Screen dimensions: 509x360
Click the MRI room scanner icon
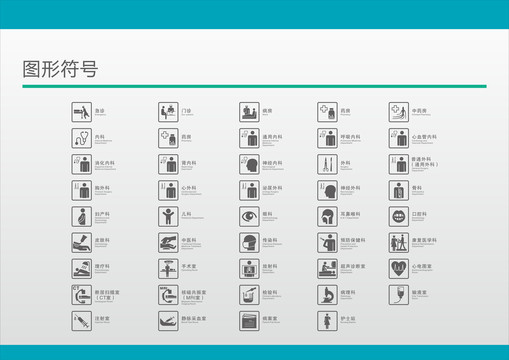[168, 295]
